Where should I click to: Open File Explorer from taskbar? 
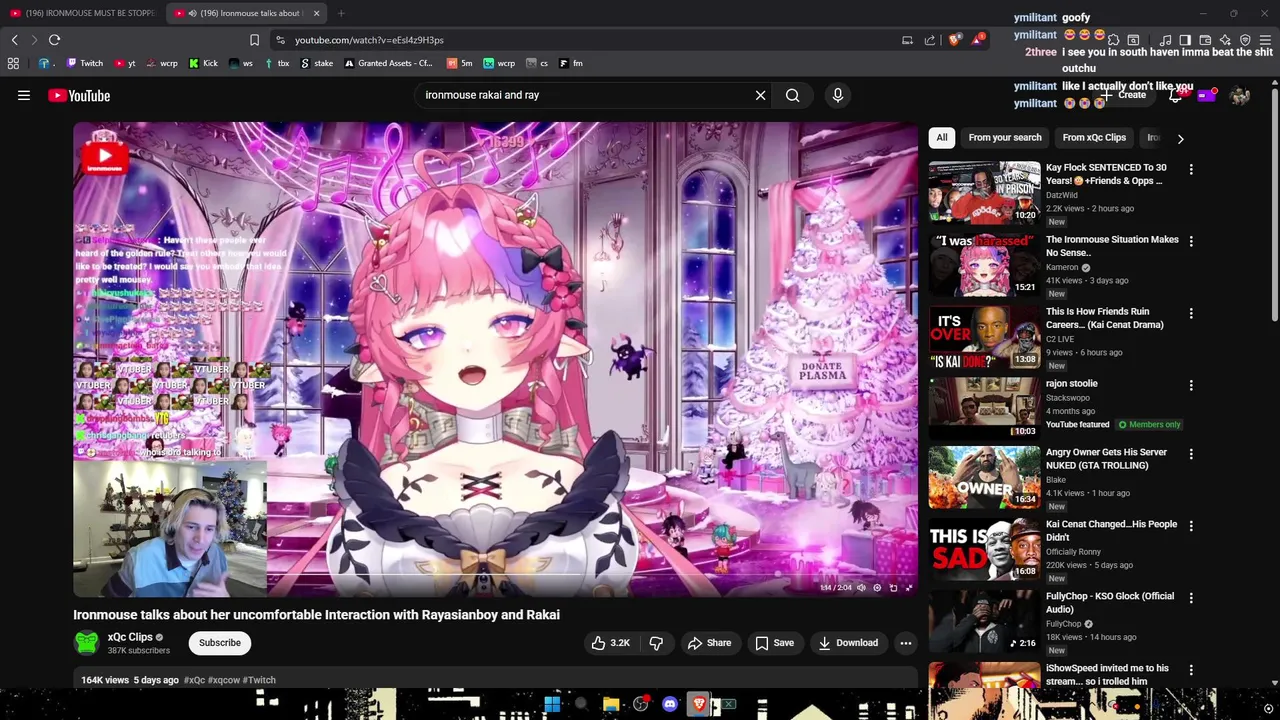point(611,704)
